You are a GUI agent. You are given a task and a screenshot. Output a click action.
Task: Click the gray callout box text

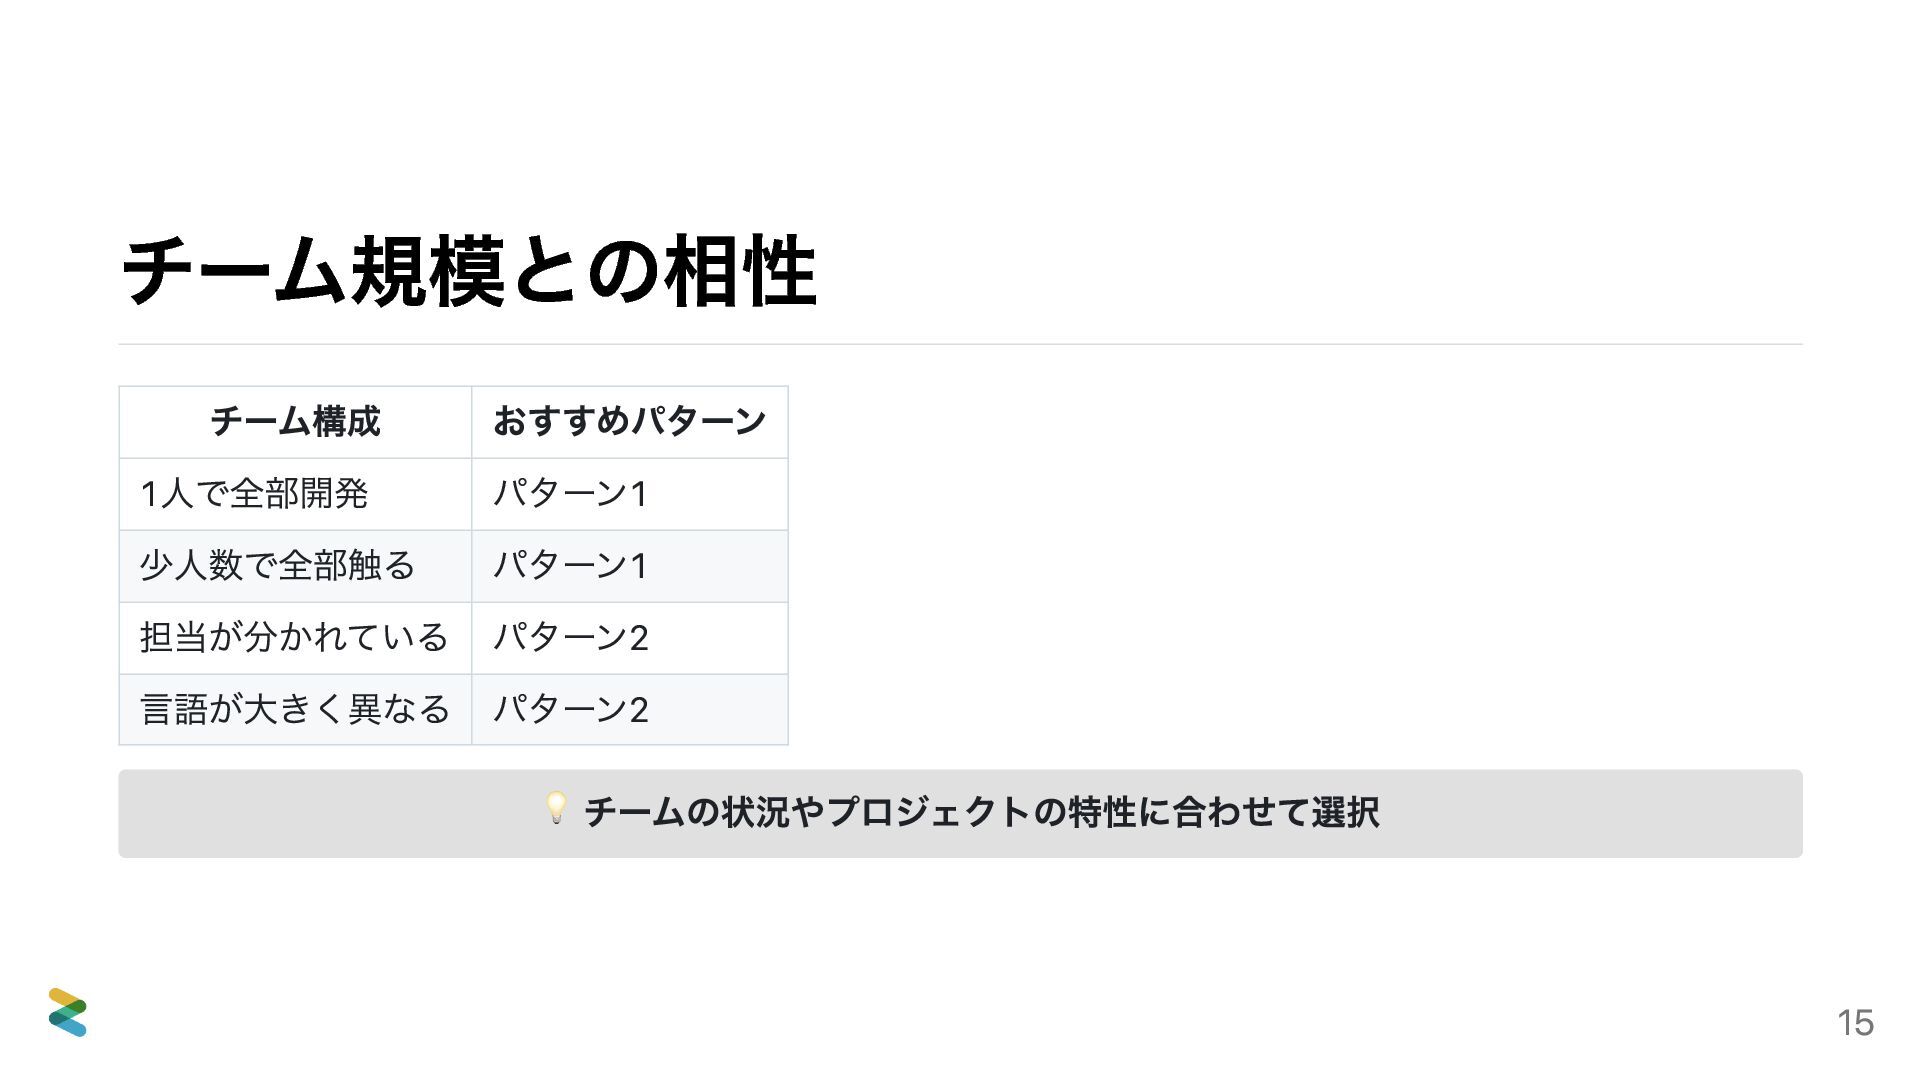coord(981,812)
